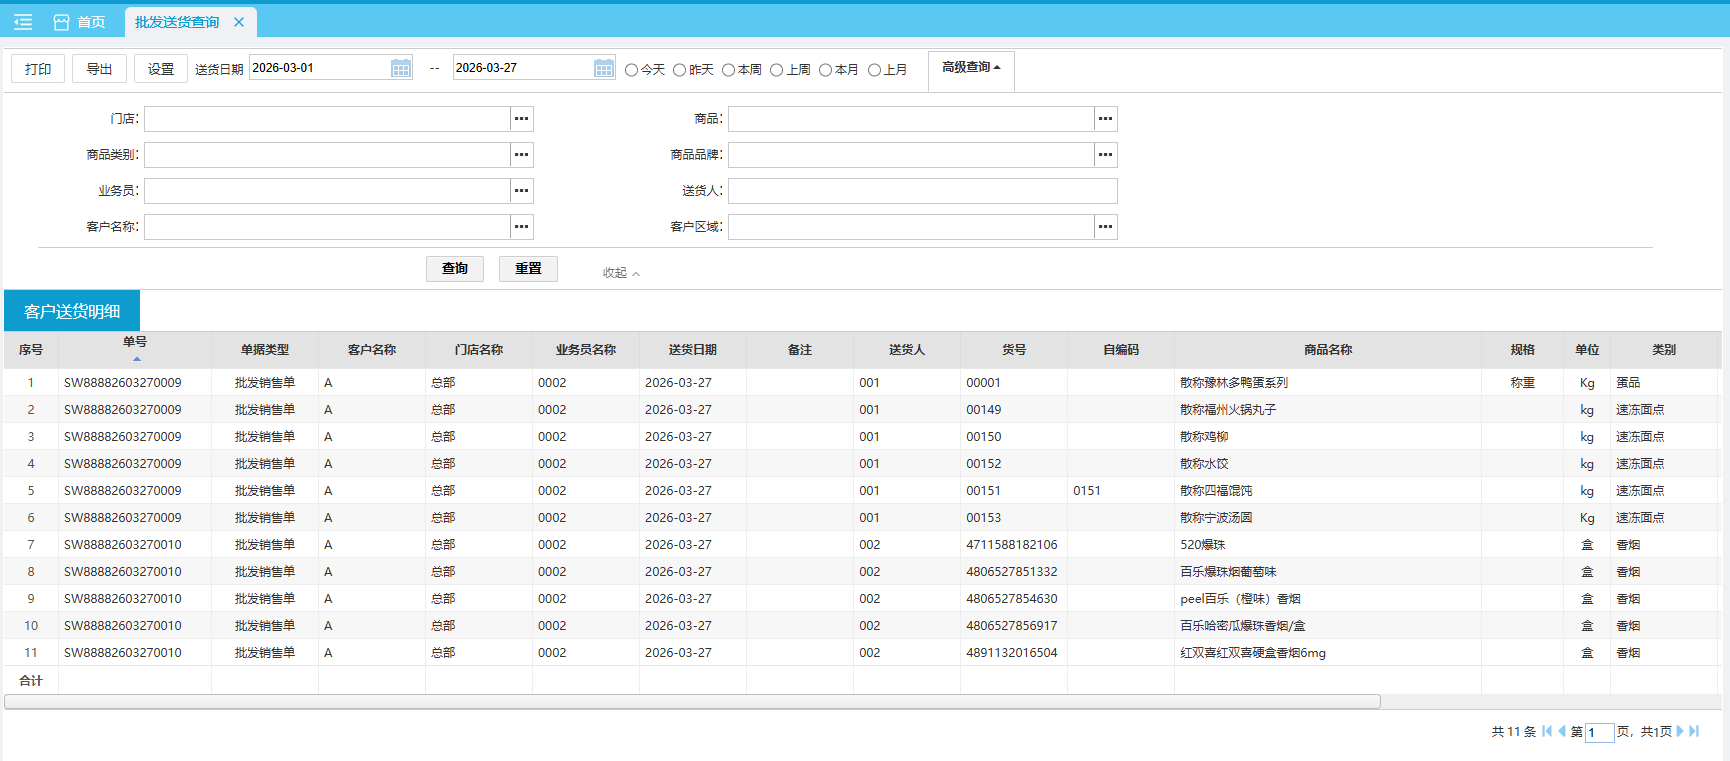Screen dimensions: 1730x761
Task: Click the sidebar menu collapse icon
Action: tap(23, 22)
